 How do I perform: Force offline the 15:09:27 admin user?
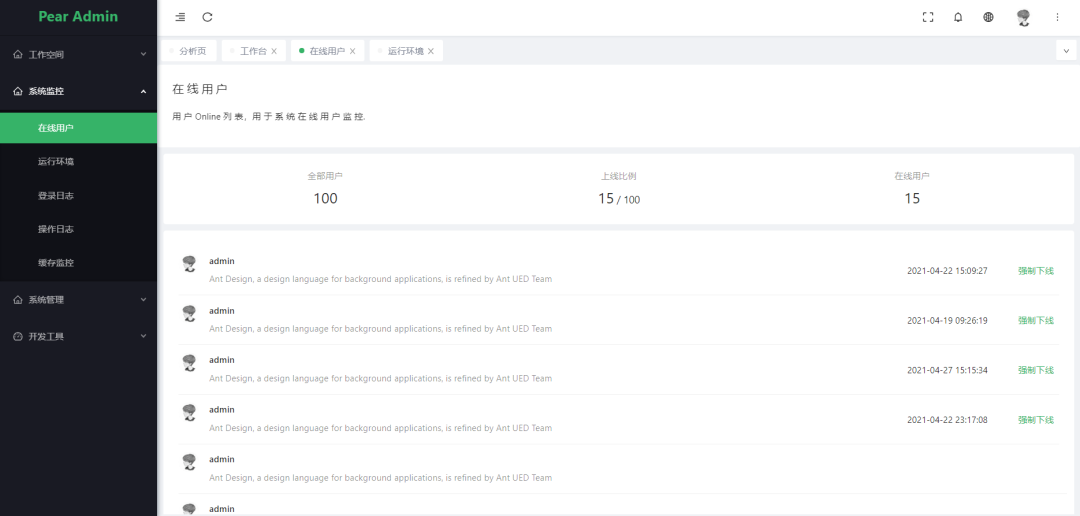[x=1036, y=271]
